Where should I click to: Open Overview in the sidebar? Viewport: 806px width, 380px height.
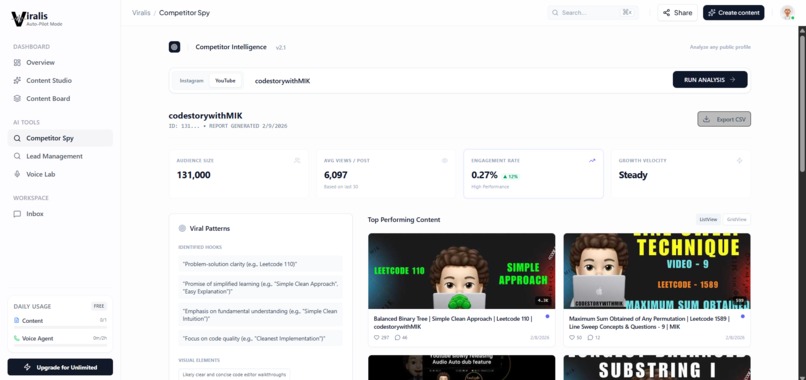click(x=60, y=62)
